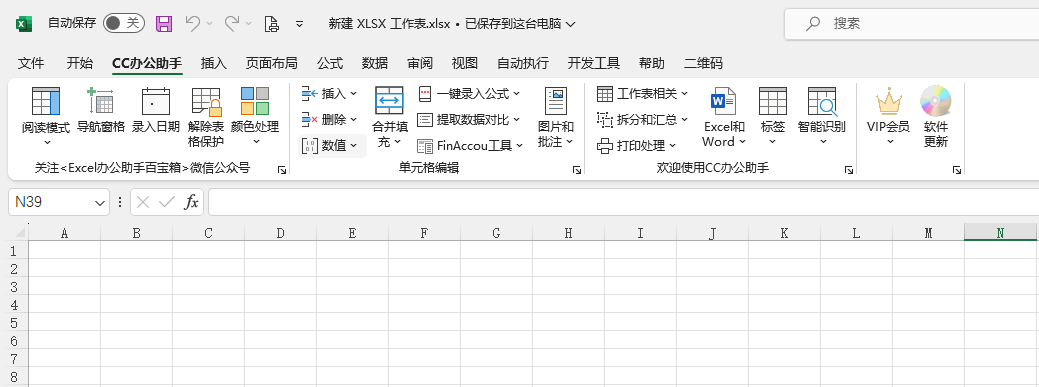The width and height of the screenshot is (1039, 387).
Task: Switch to the 开发工具 Developer tab
Action: (594, 63)
